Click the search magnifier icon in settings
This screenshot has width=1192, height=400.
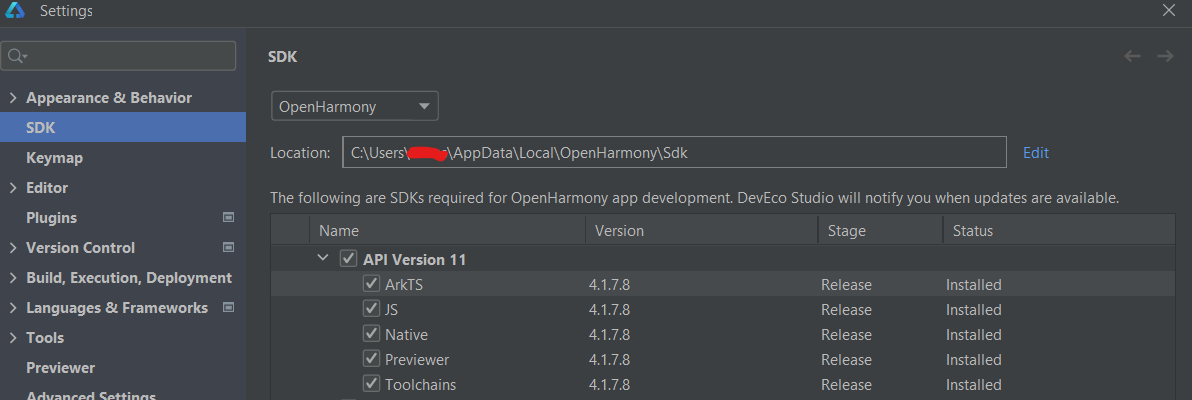17,56
